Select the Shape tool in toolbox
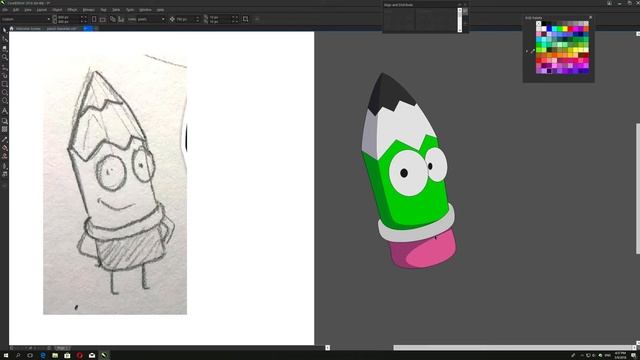 pyautogui.click(x=4, y=39)
